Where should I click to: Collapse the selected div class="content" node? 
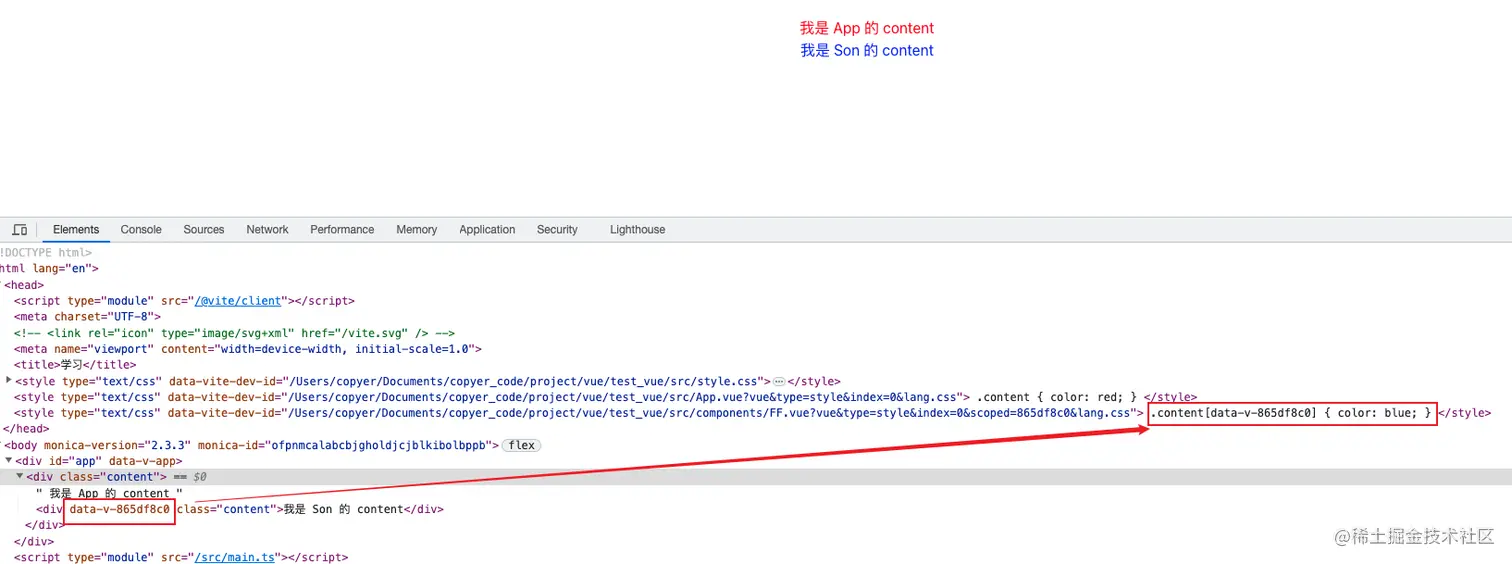tap(20, 476)
